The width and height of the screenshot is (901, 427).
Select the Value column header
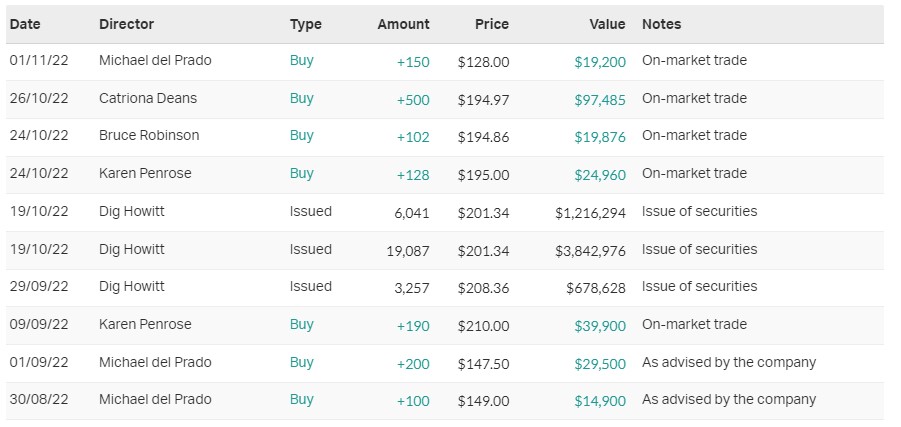607,24
